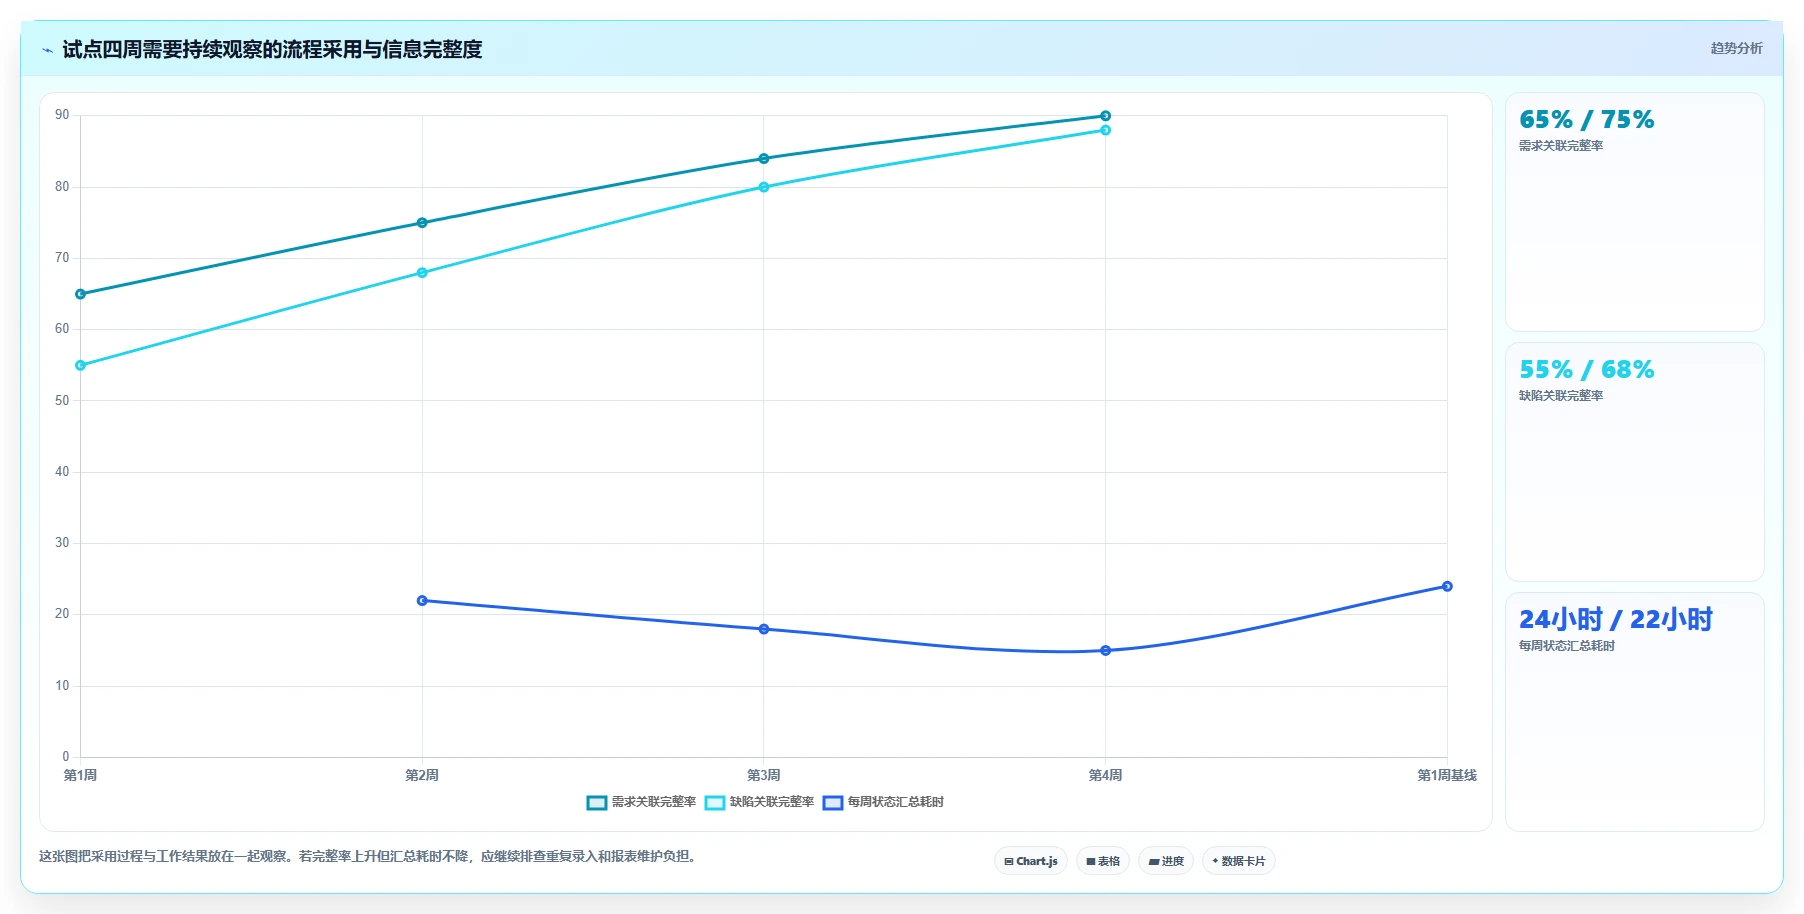Click the footer note starting 这张图把采用过程
The width and height of the screenshot is (1804, 914).
[x=368, y=856]
